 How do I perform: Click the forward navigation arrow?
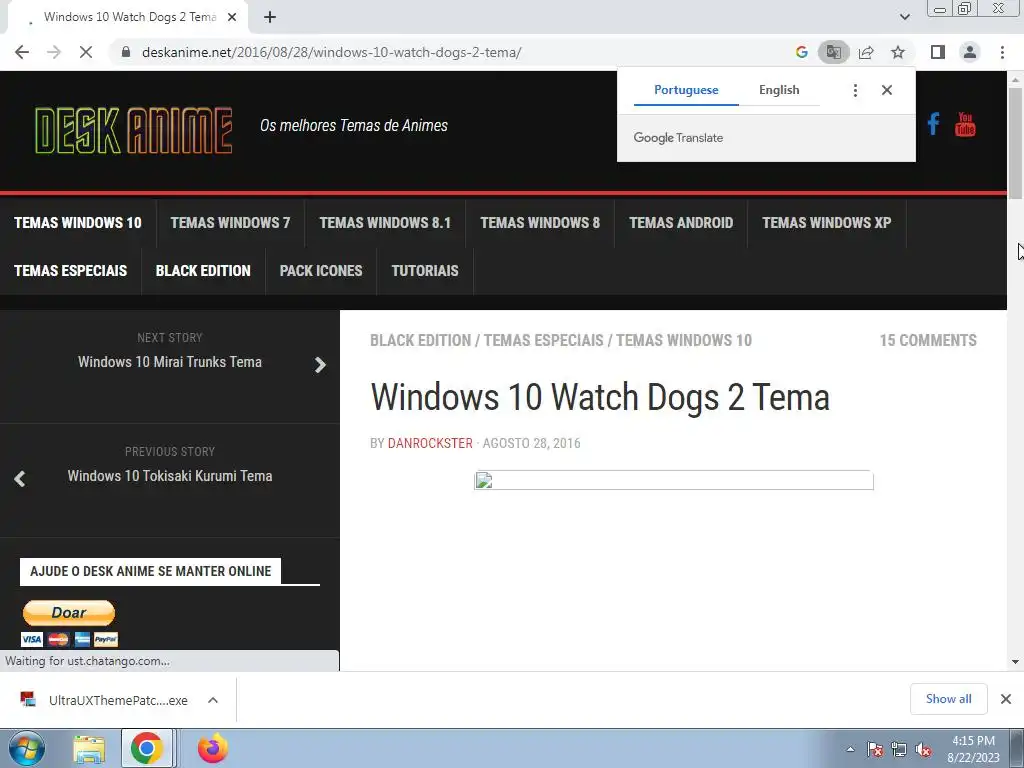click(x=54, y=52)
